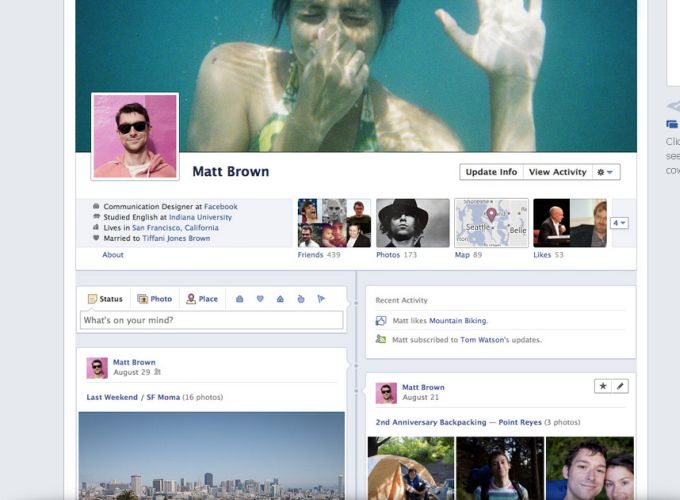
Task: Click the heart relationship life-event icon
Action: click(x=259, y=299)
